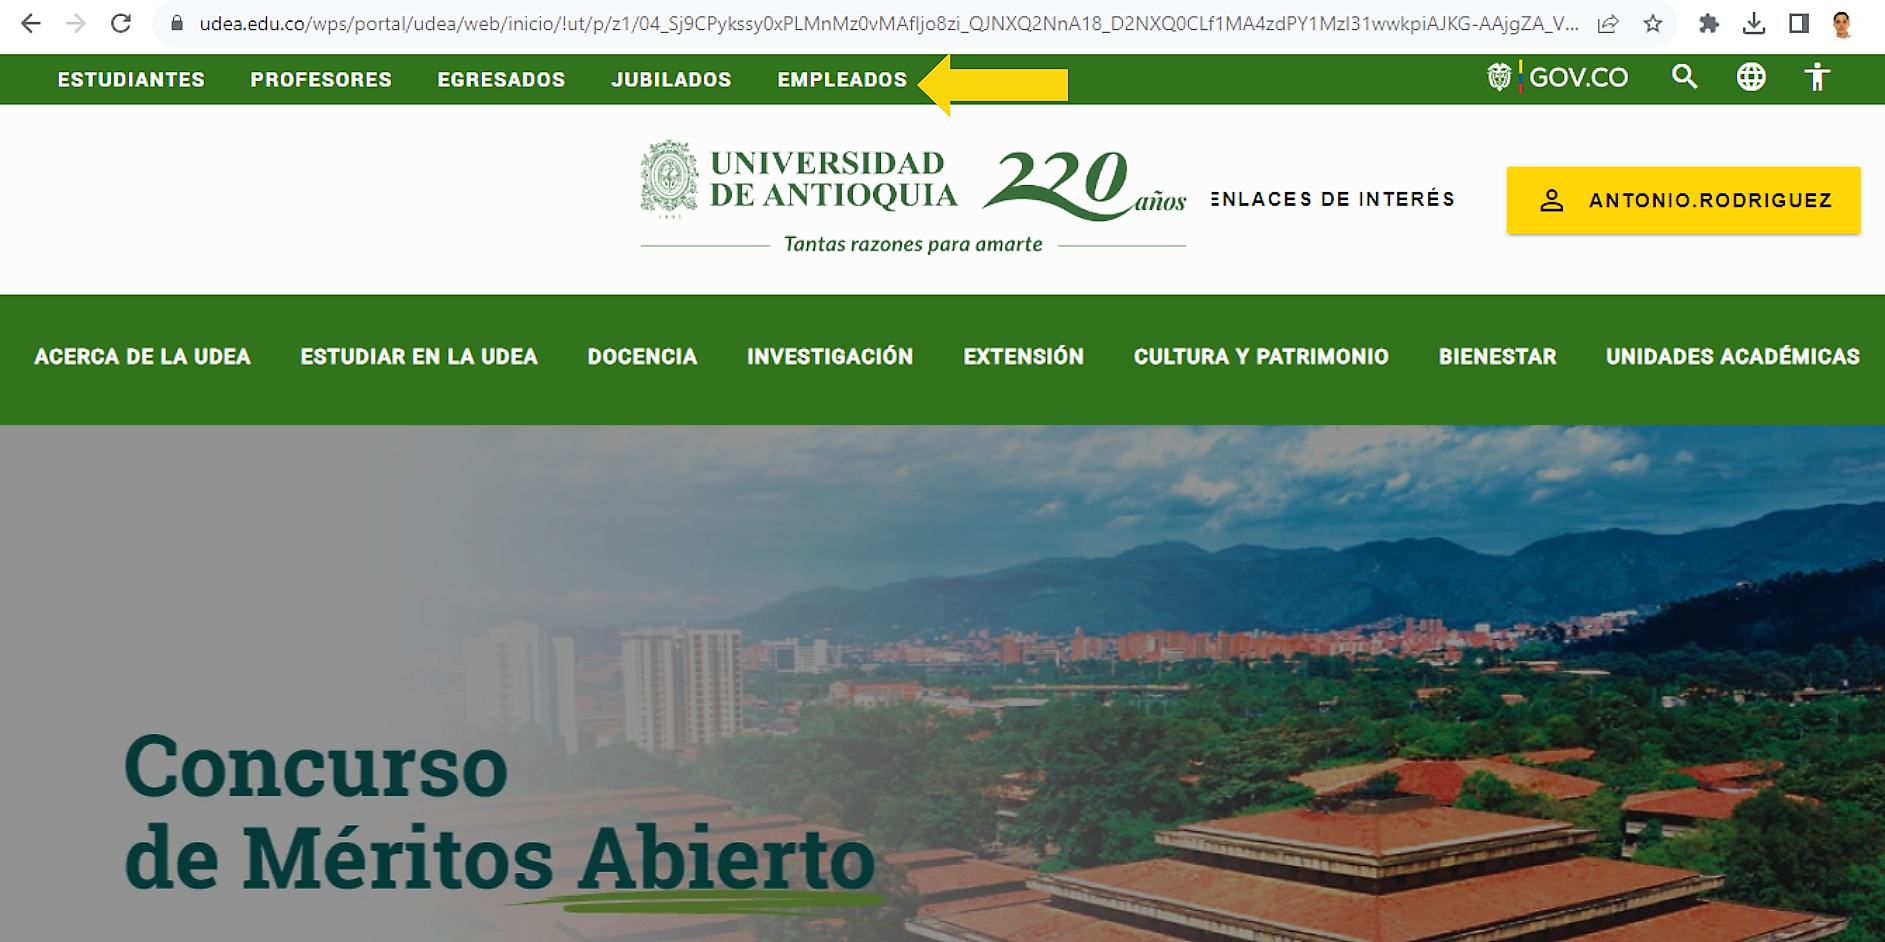
Task: Open the JUBILADOS menu item
Action: point(671,80)
